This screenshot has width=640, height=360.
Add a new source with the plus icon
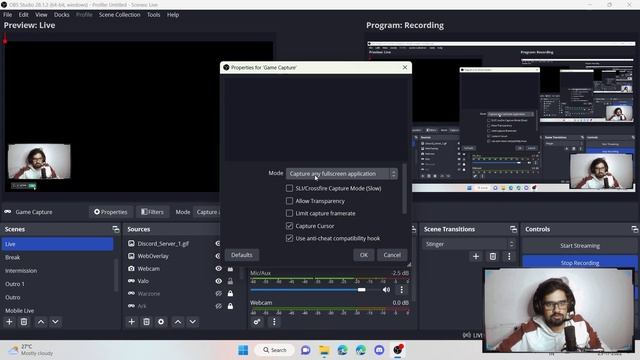click(131, 322)
